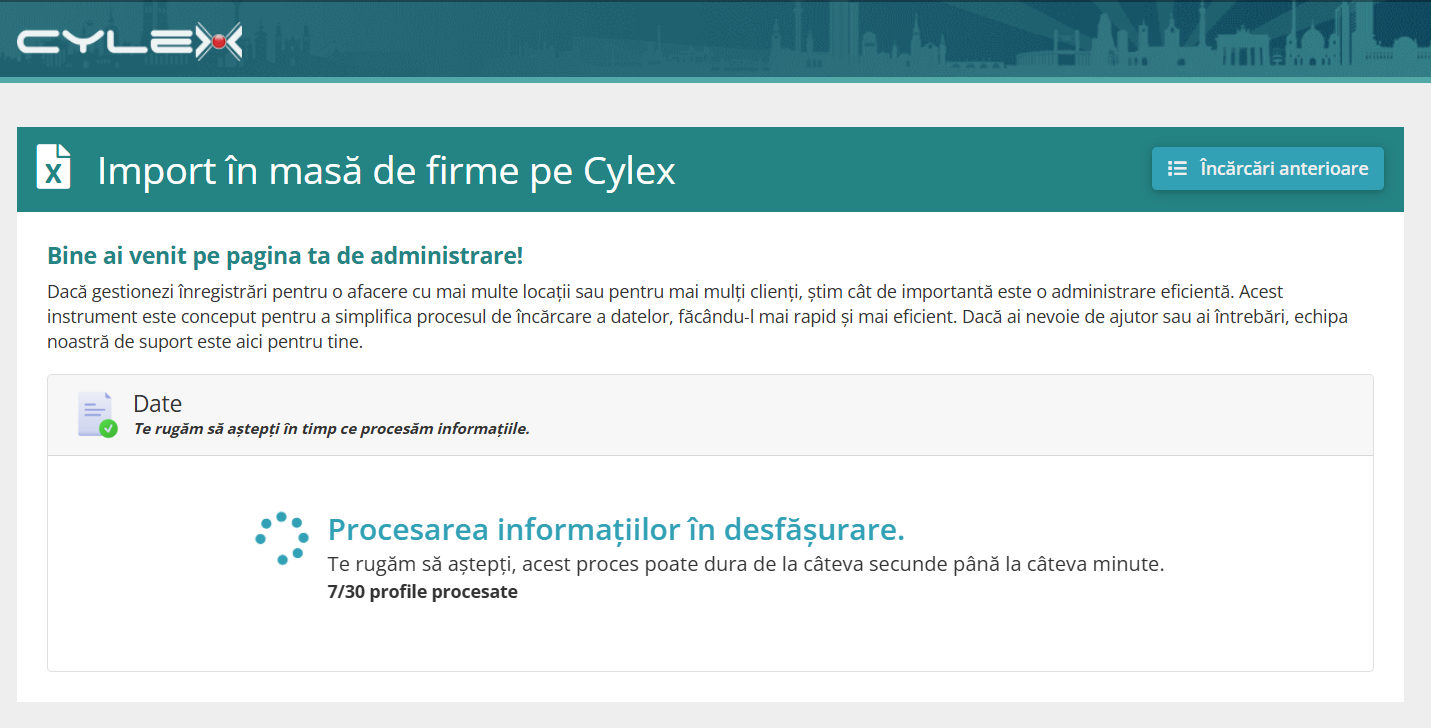Click the green checkmark badge on document icon

tap(109, 429)
